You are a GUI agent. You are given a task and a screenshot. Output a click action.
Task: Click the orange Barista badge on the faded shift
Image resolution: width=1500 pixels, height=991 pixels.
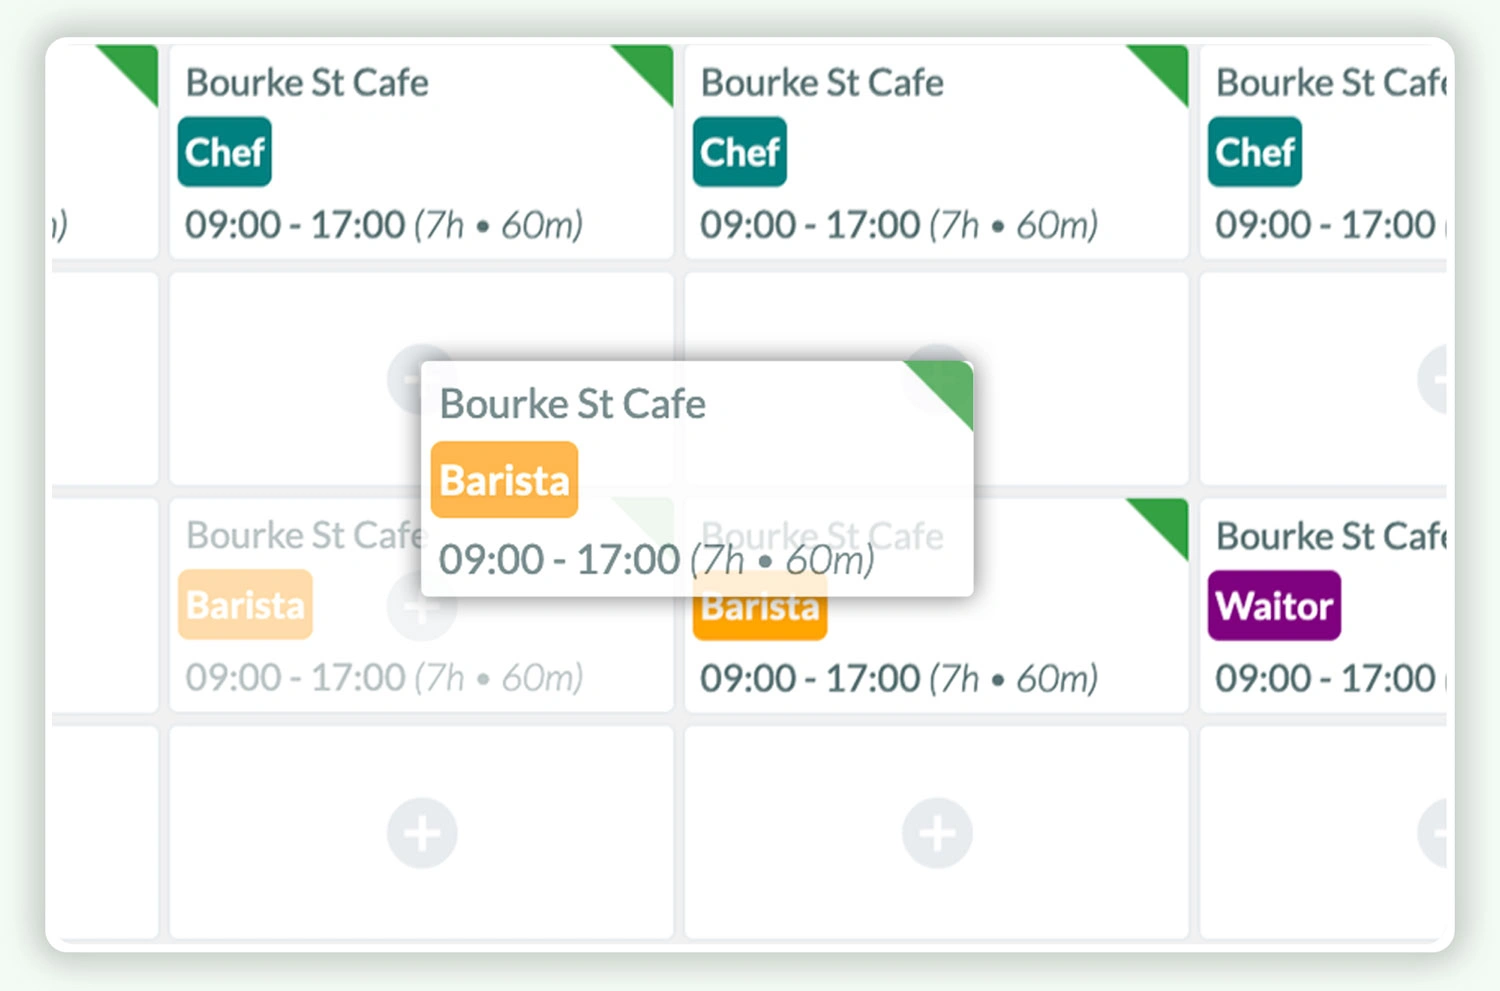[x=245, y=604]
